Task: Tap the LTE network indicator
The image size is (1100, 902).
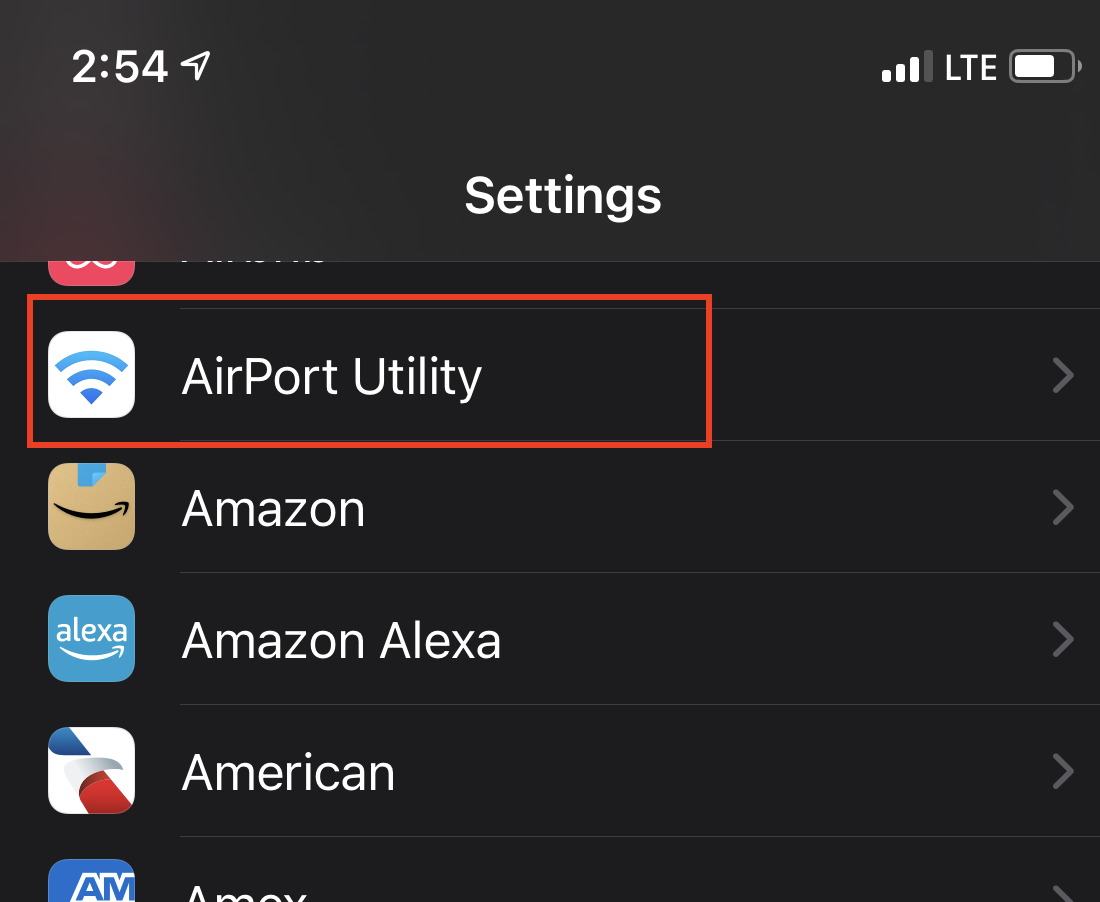Action: click(x=971, y=68)
